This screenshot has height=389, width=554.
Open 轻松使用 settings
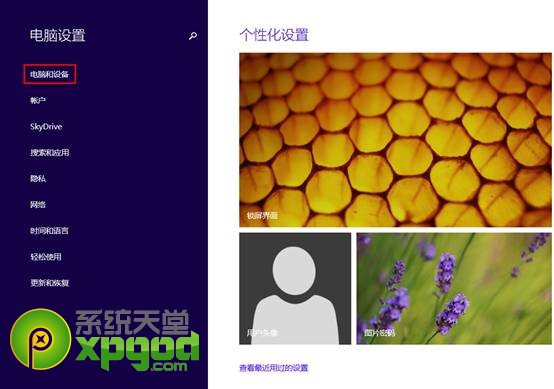[46, 257]
